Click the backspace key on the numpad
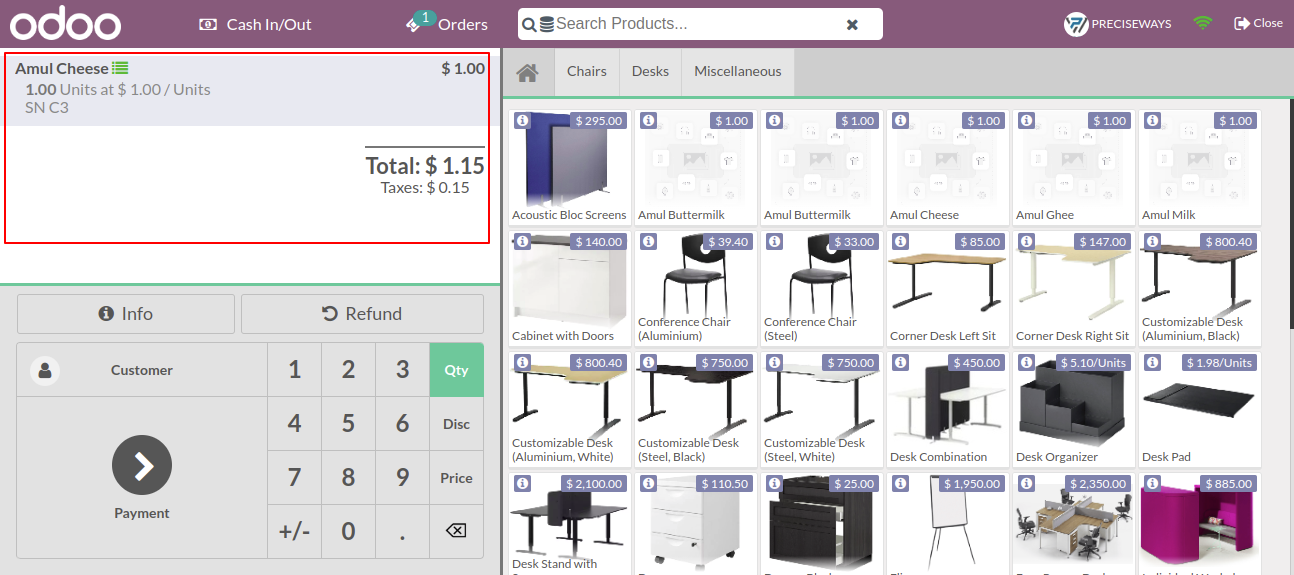This screenshot has width=1294, height=575. pyautogui.click(x=456, y=531)
